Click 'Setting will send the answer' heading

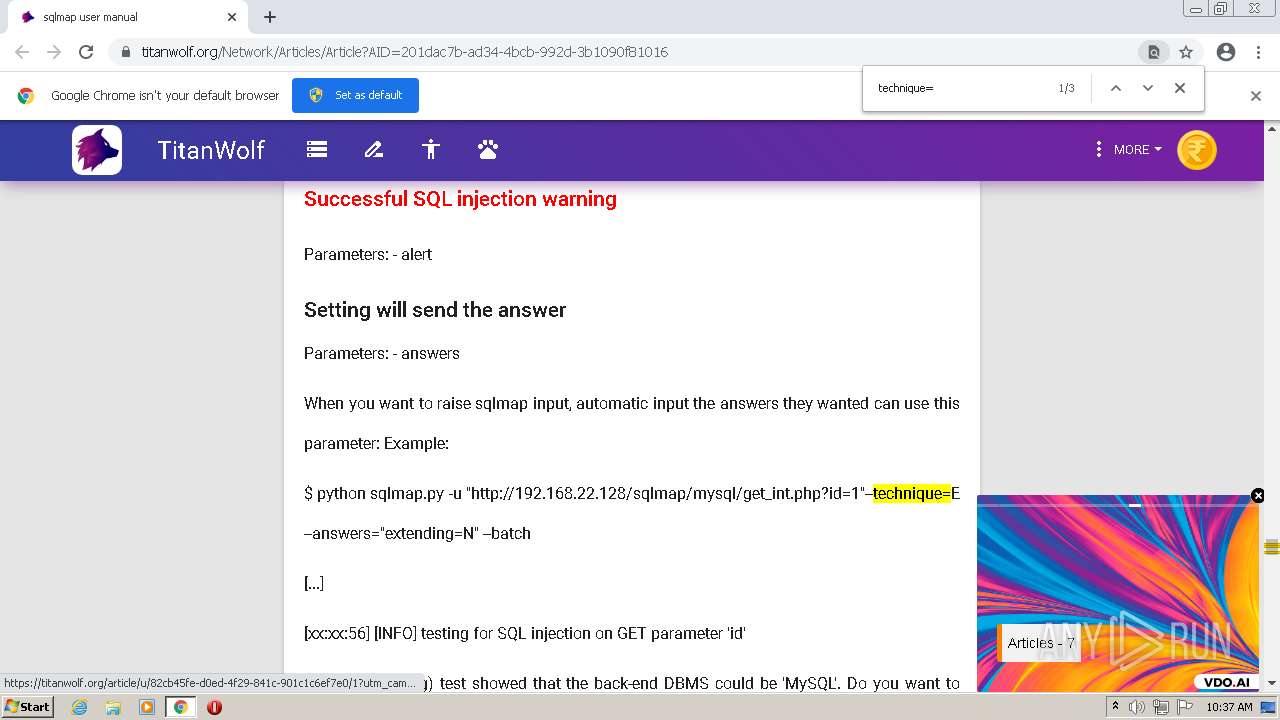[435, 310]
